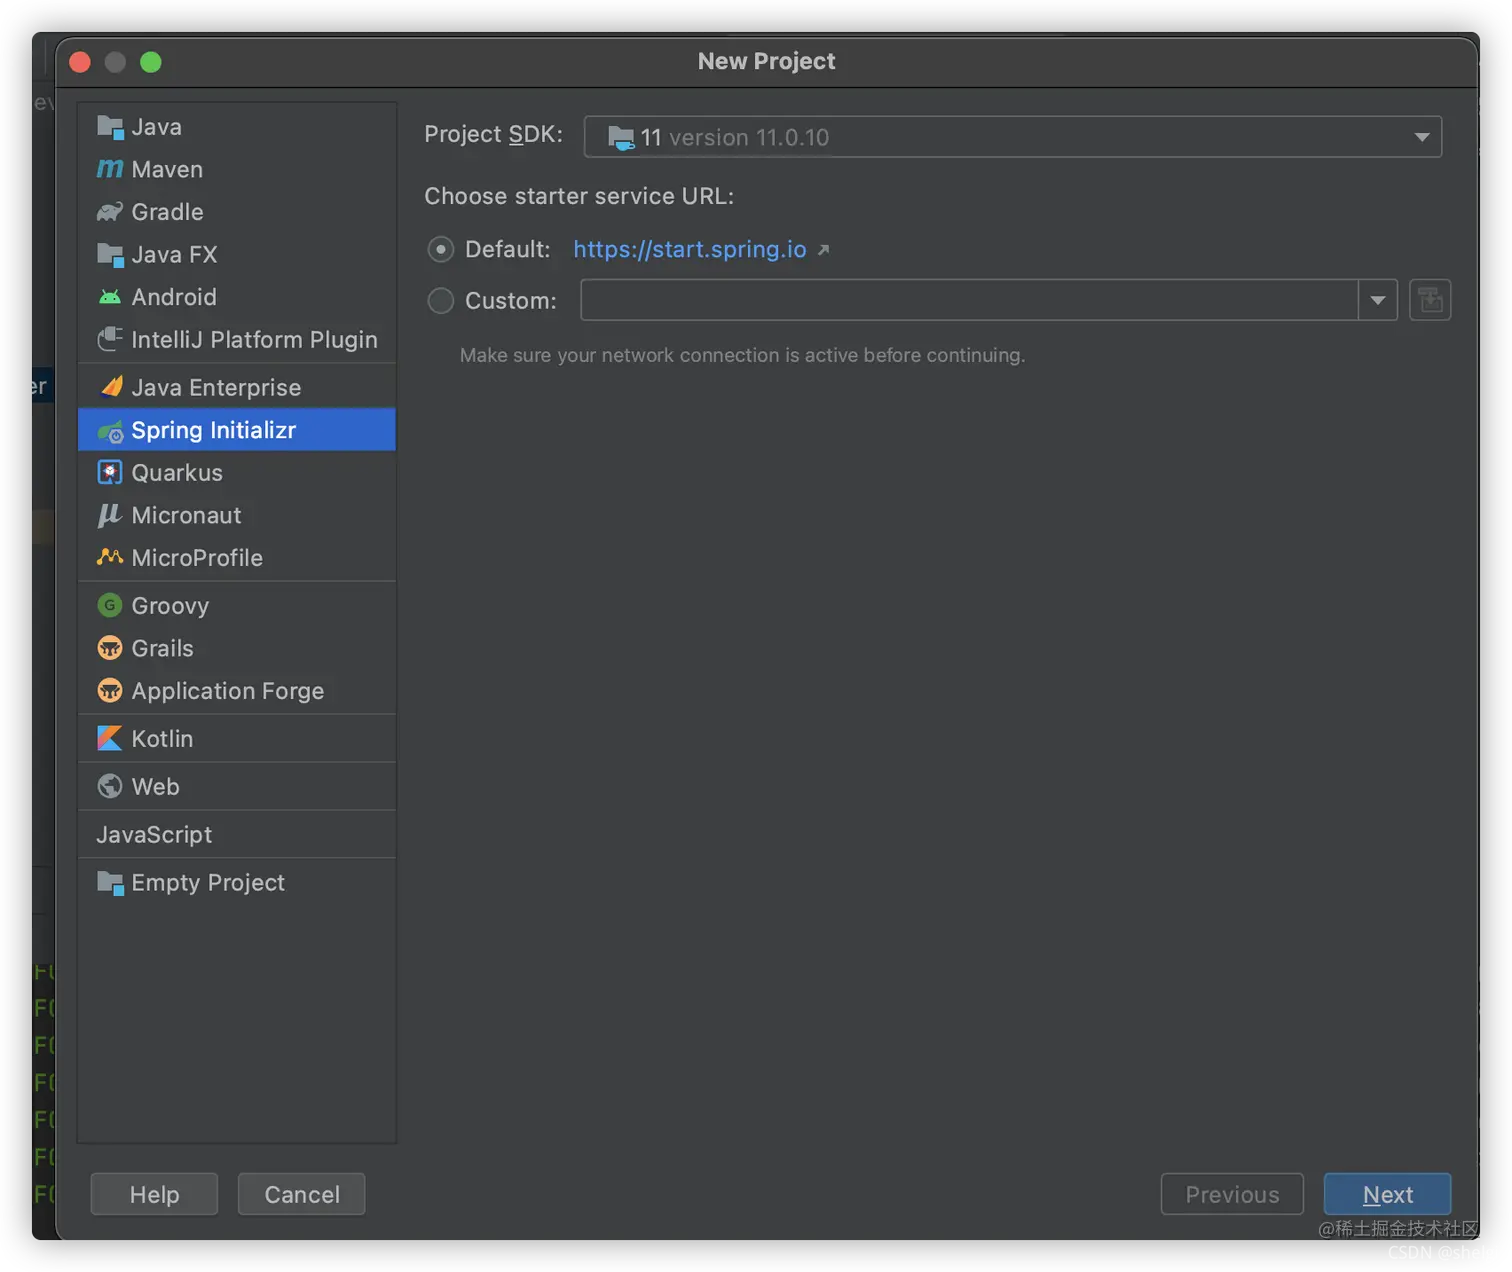
Task: Click the Micronaut mu icon
Action: coord(110,515)
